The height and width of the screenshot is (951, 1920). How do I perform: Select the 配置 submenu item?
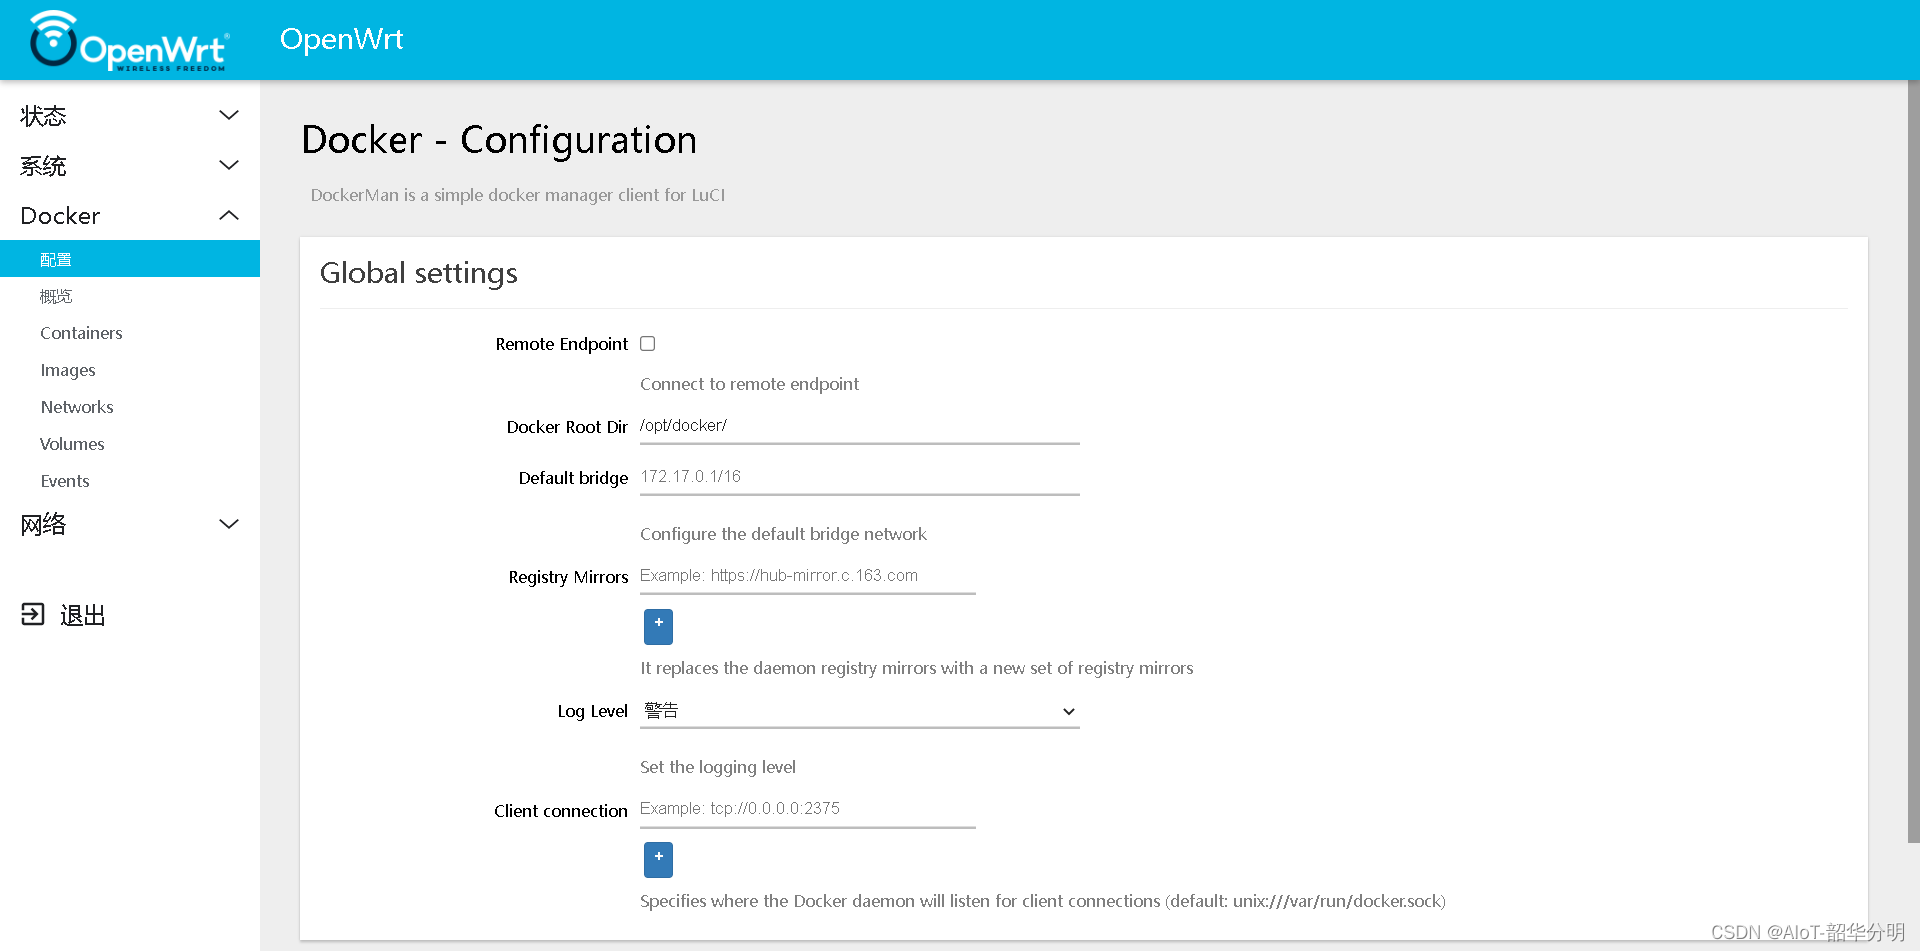point(130,259)
